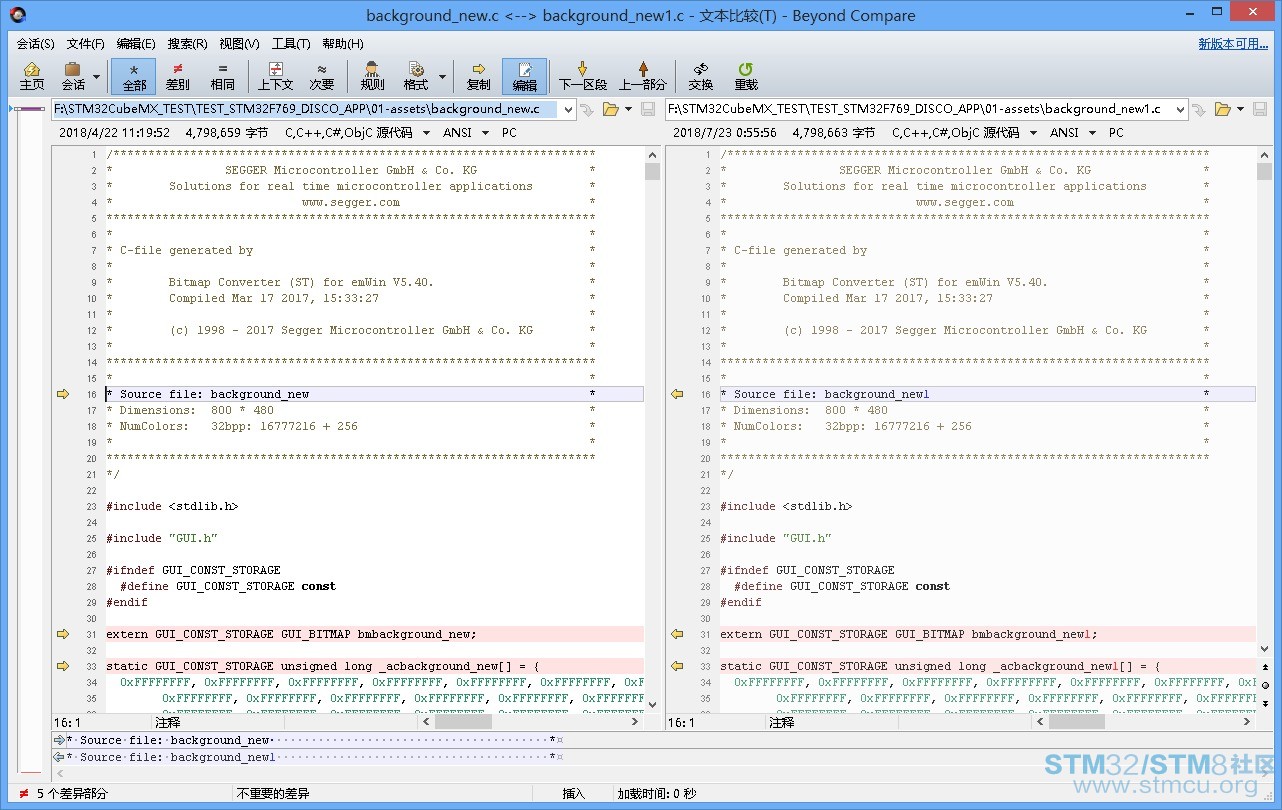Toggle the 全部 show-all filter
Viewport: 1282px width, 810px height.
134,76
